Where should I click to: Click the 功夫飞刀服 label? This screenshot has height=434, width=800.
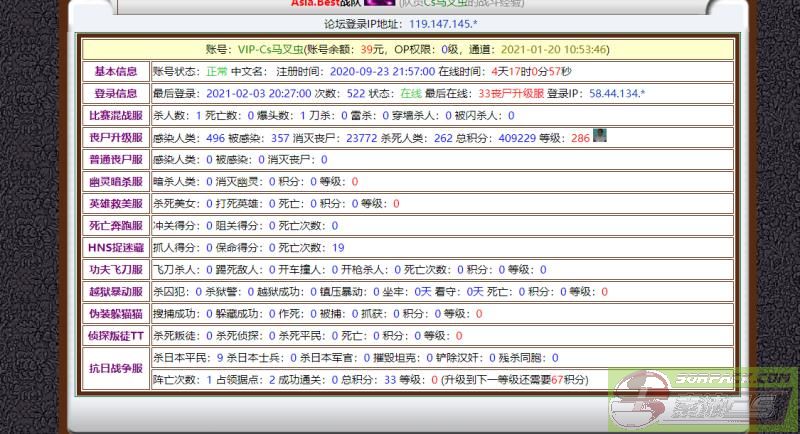point(115,270)
